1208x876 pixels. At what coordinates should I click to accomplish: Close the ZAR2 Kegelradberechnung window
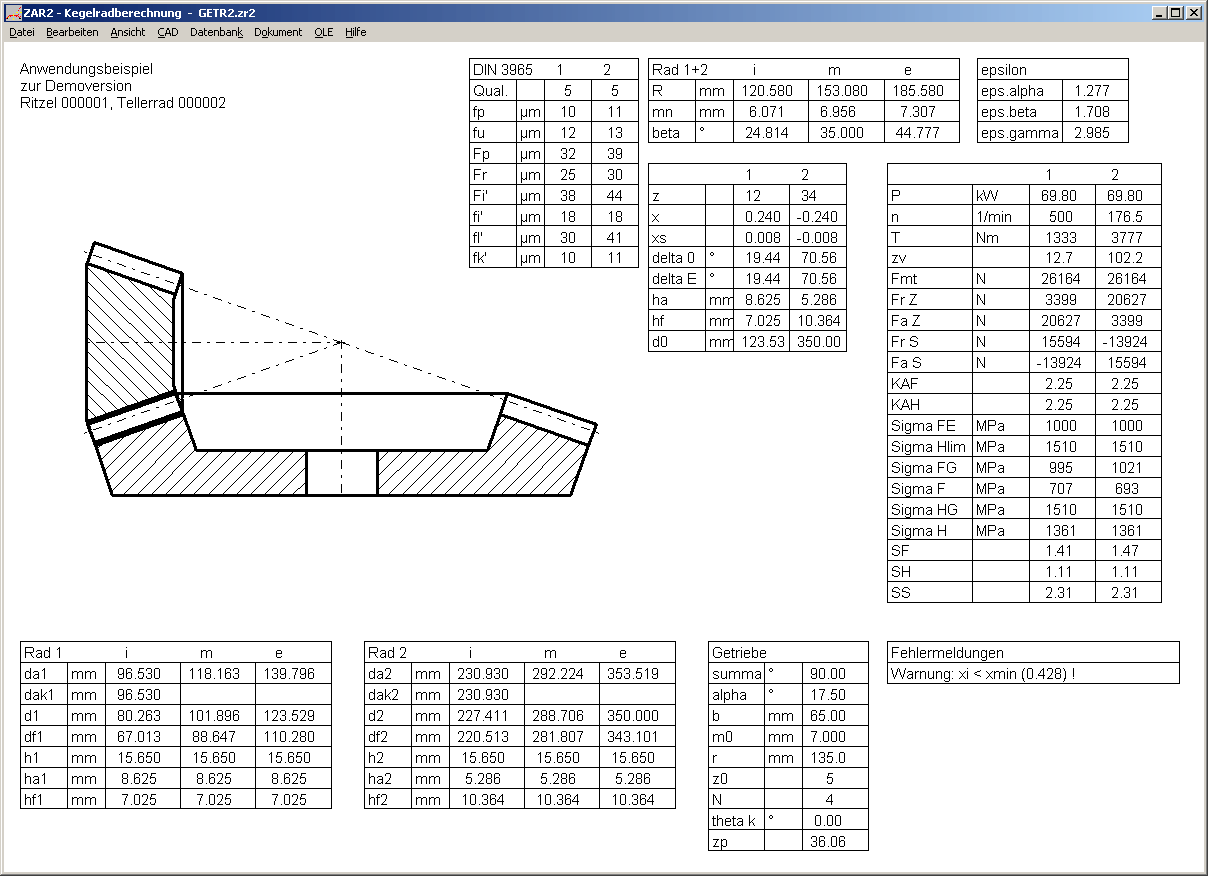pos(1194,13)
